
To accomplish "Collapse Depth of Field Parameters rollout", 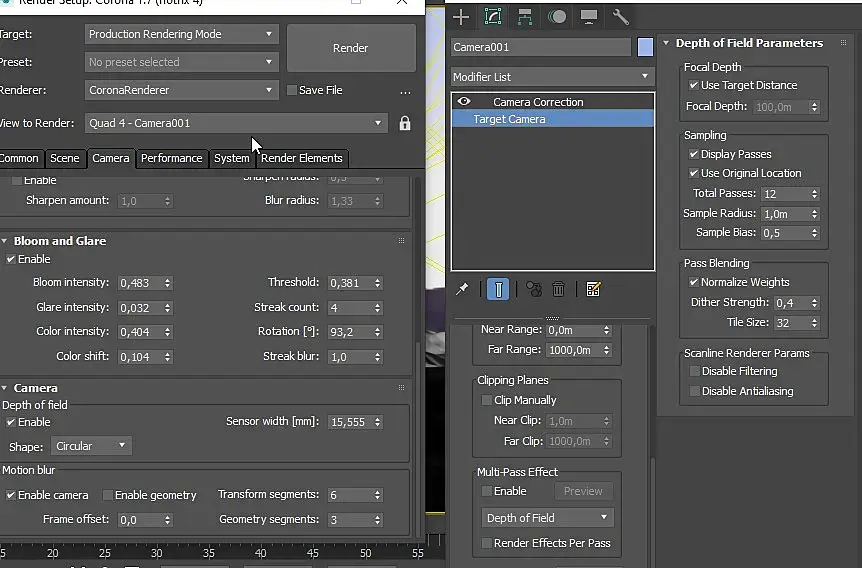I will [666, 43].
